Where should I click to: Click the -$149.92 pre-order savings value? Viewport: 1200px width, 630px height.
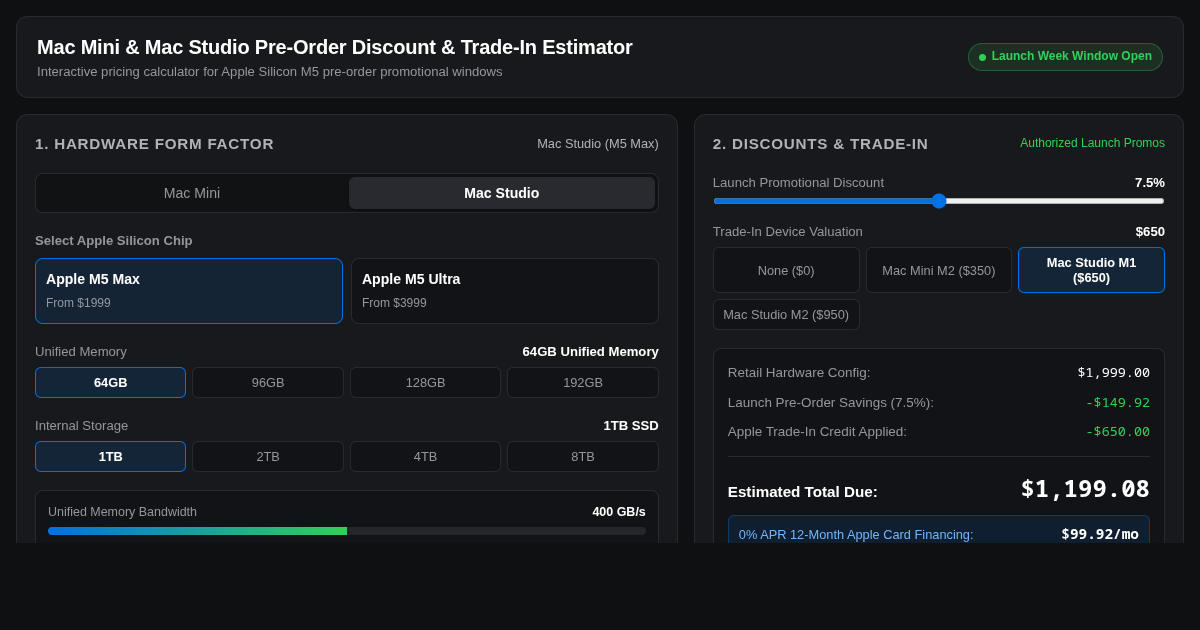pos(1117,402)
